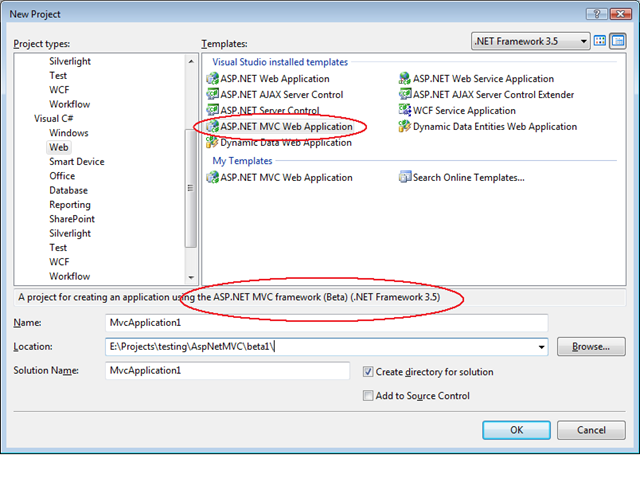Click the project types scroll down arrow
Screen dimensions: 640x478
(191, 278)
